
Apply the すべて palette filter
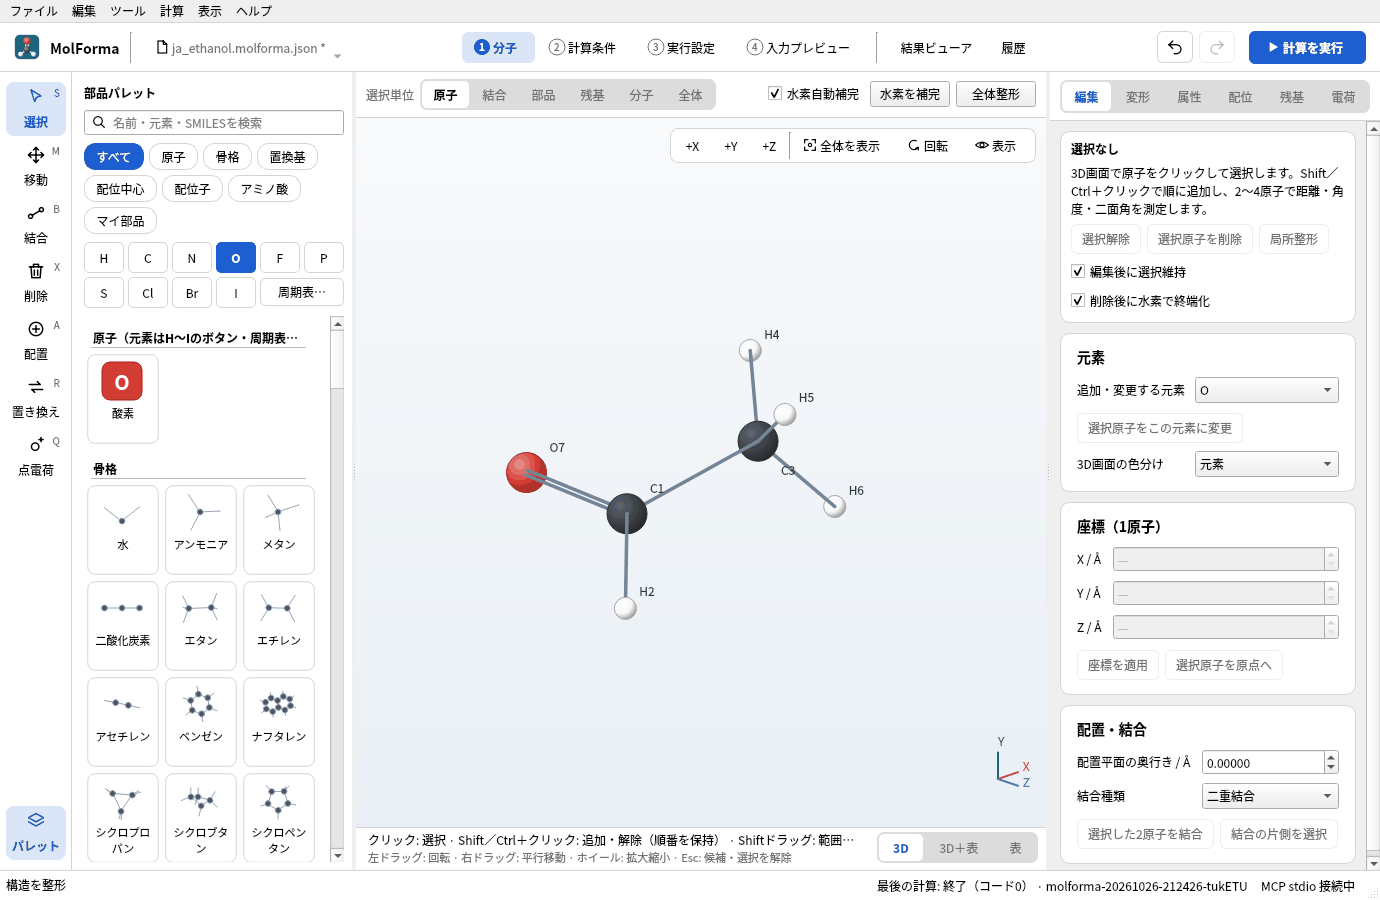pyautogui.click(x=114, y=157)
